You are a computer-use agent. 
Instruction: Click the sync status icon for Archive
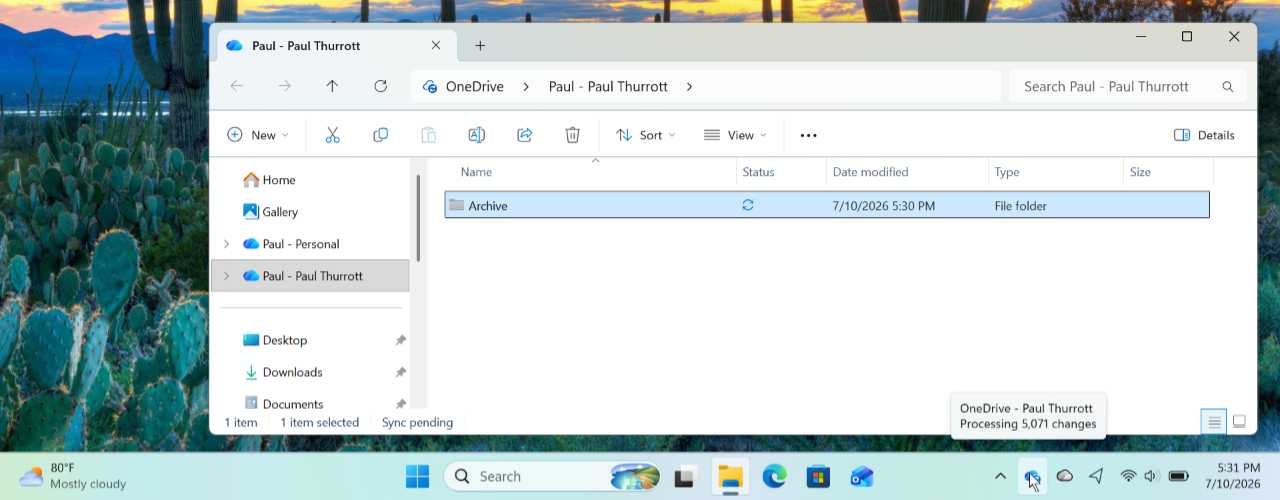pos(747,205)
